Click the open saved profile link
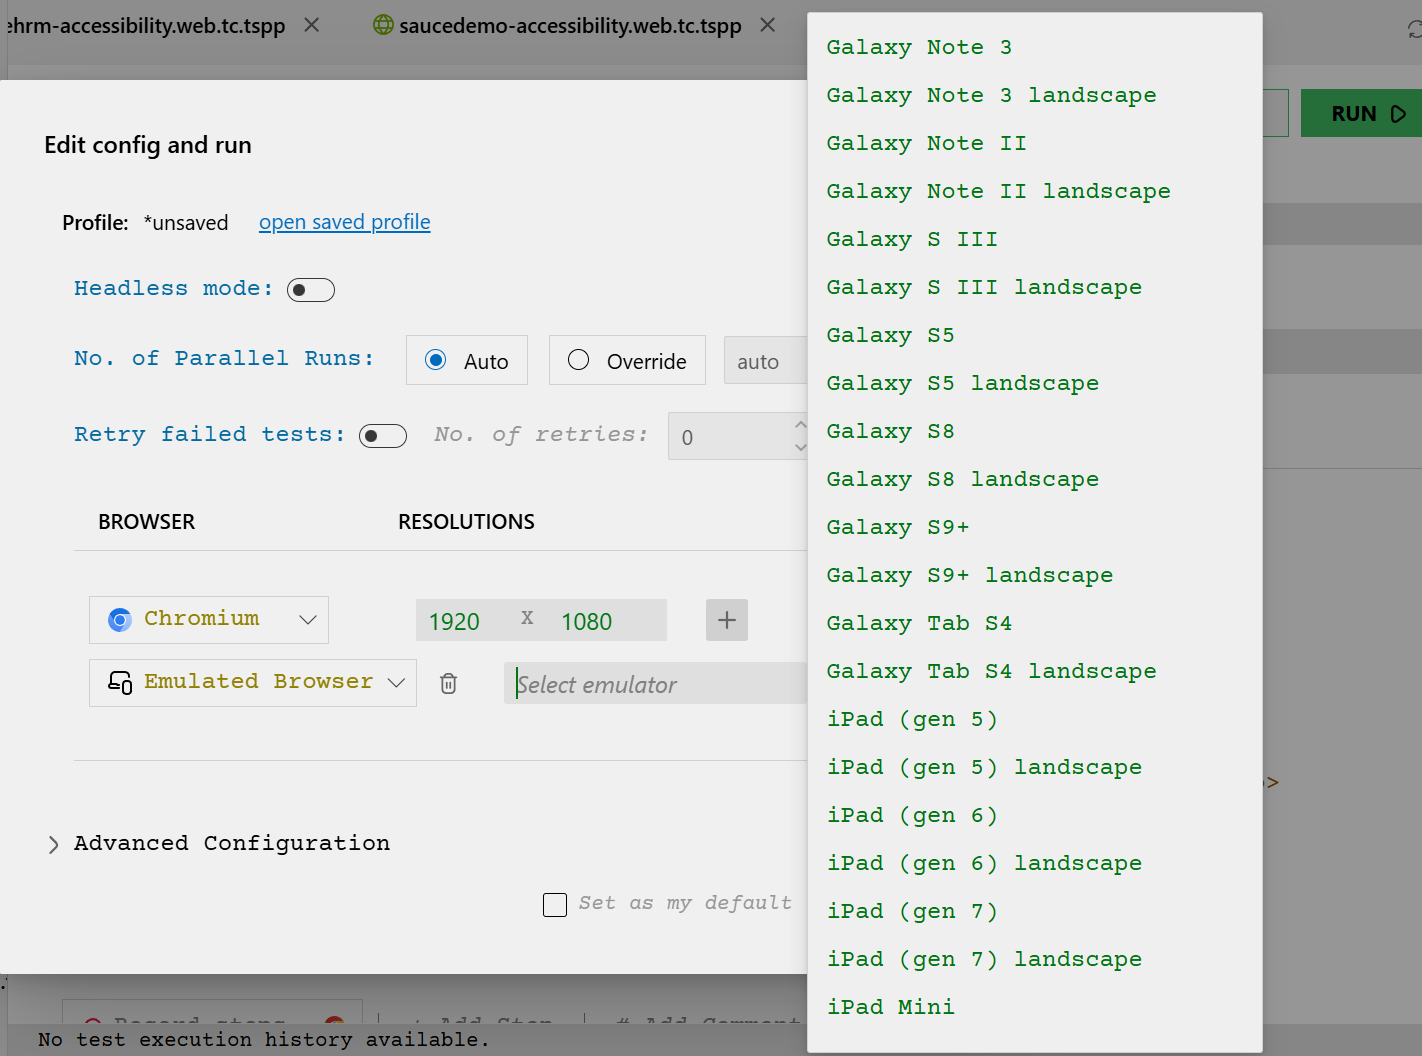Image resolution: width=1422 pixels, height=1056 pixels. [344, 222]
